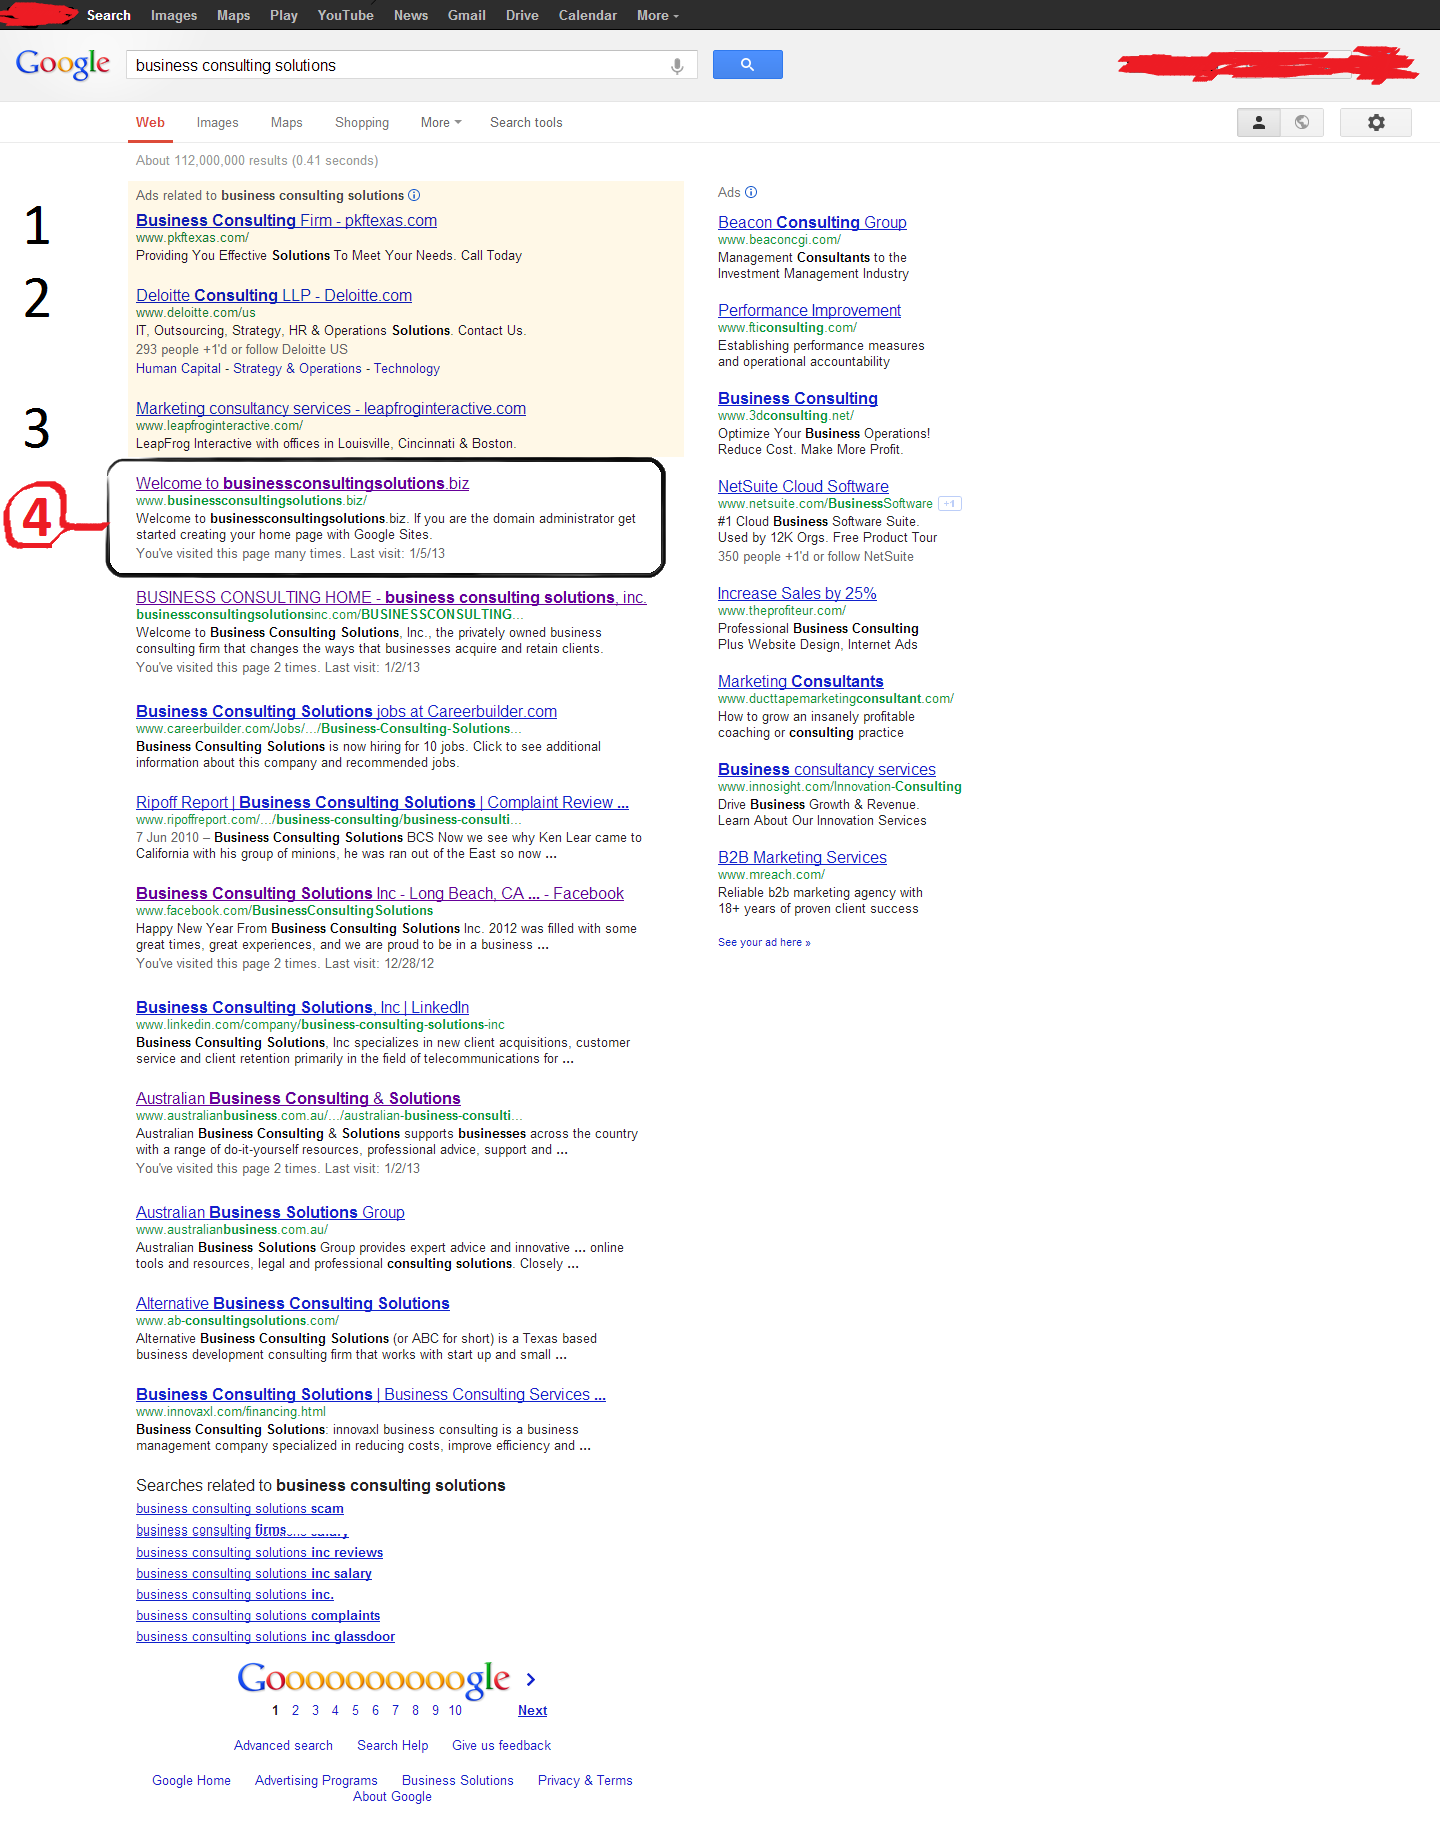Click 'See your ad here' link

(x=764, y=942)
